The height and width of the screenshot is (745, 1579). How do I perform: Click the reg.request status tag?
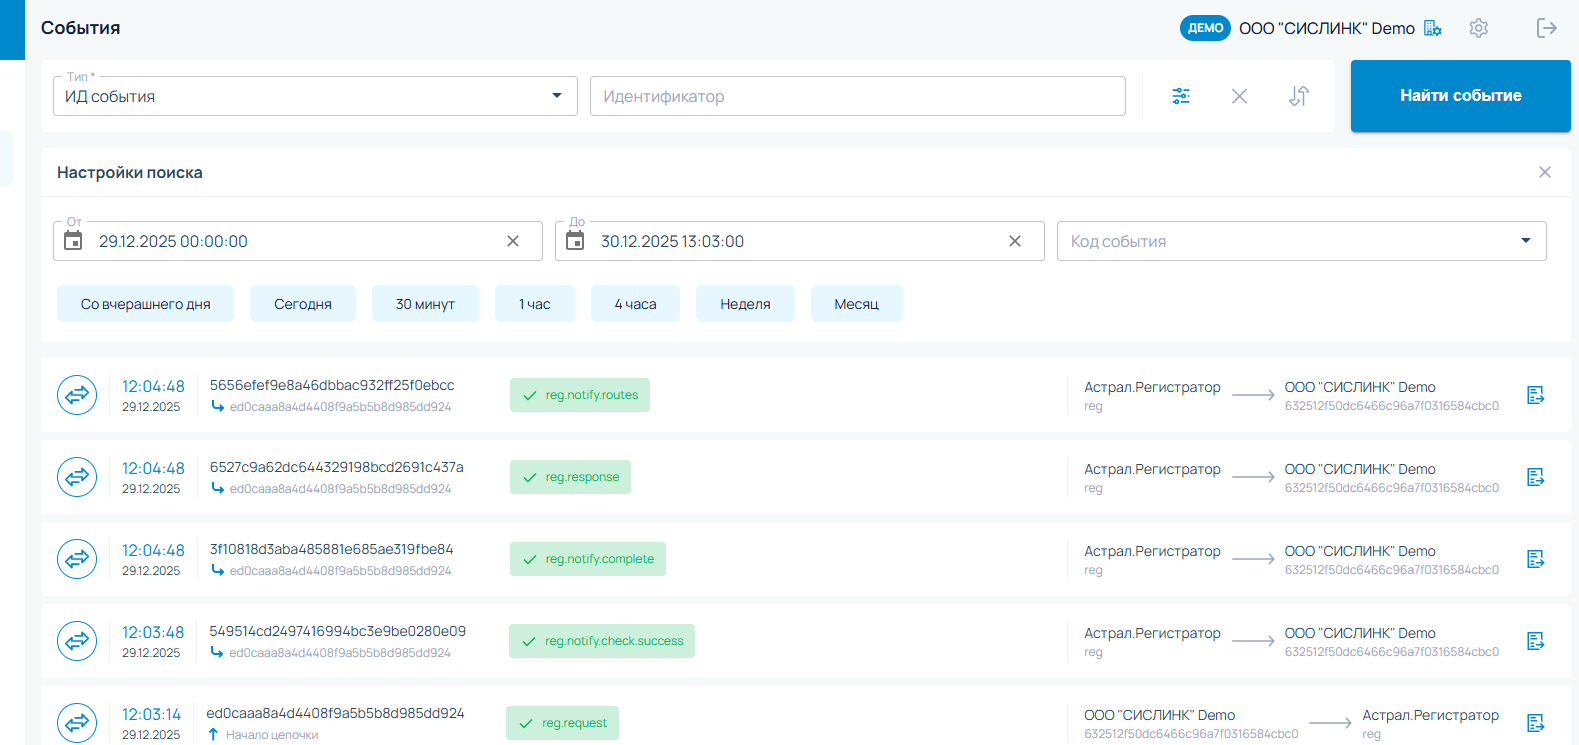(562, 723)
